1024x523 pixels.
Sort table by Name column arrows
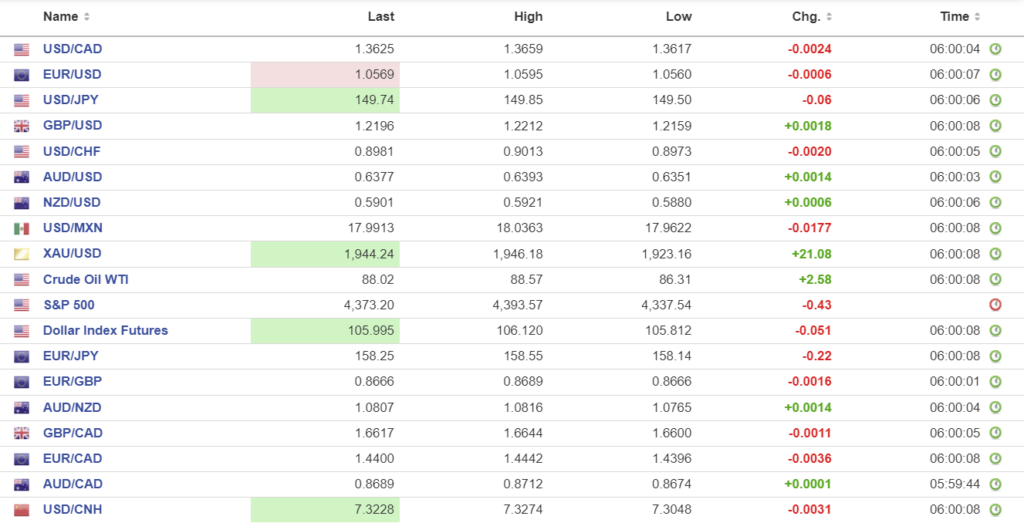[x=86, y=17]
